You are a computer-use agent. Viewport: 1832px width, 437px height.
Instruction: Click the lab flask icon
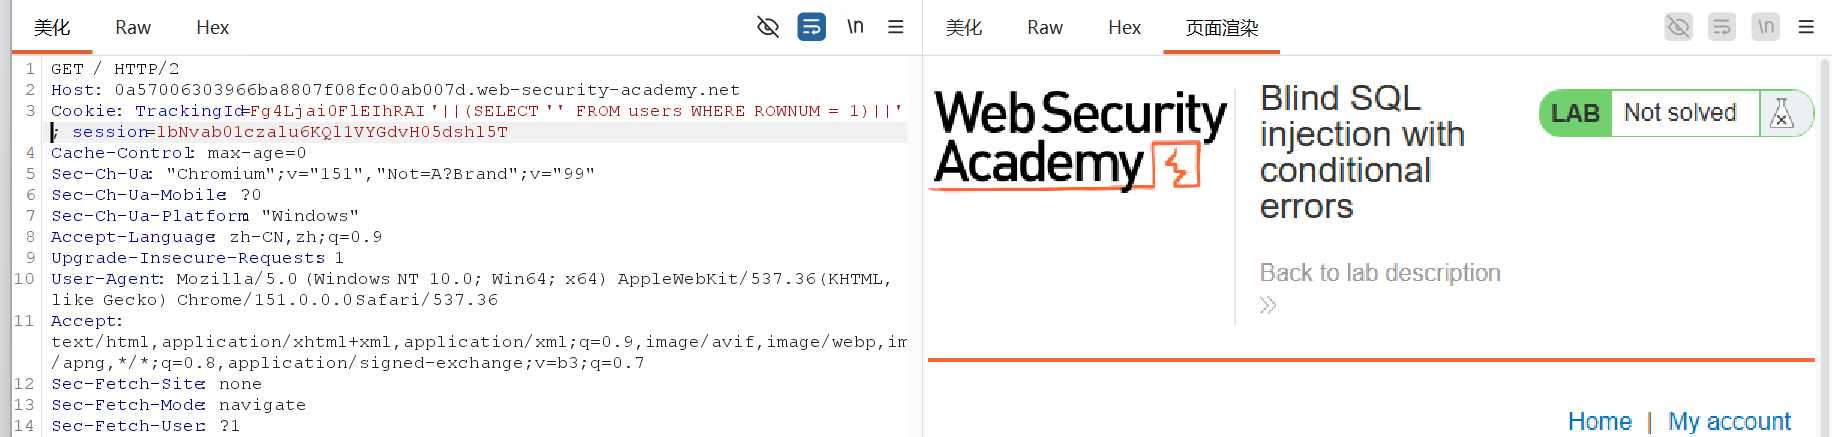(x=1783, y=113)
